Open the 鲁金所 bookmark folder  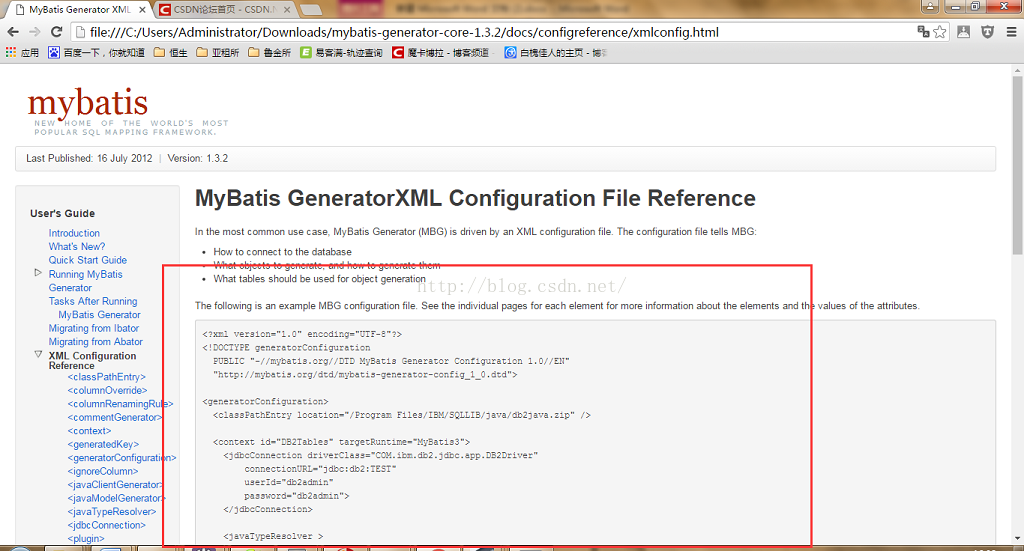269,52
